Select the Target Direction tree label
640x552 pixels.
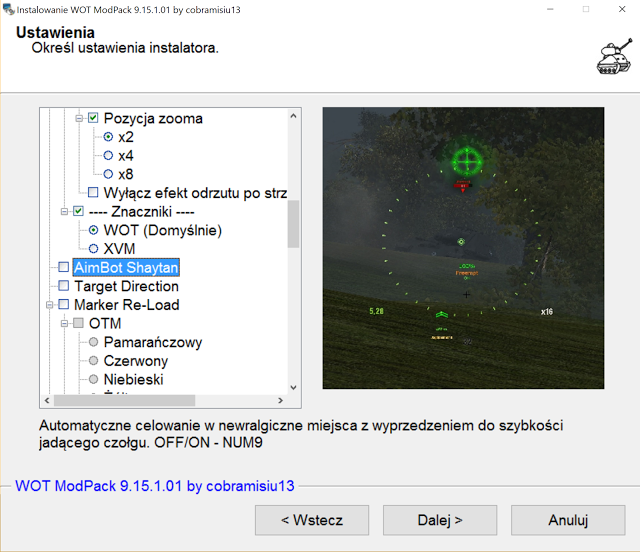pos(127,286)
